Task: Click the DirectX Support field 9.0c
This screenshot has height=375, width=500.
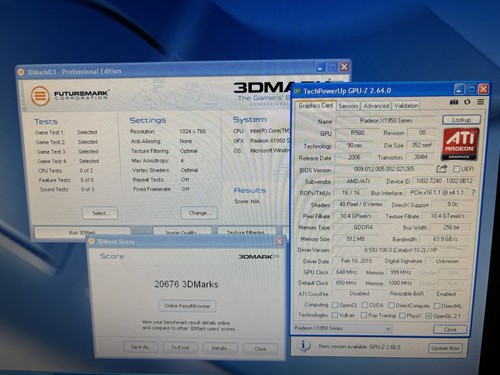Action: (452, 204)
